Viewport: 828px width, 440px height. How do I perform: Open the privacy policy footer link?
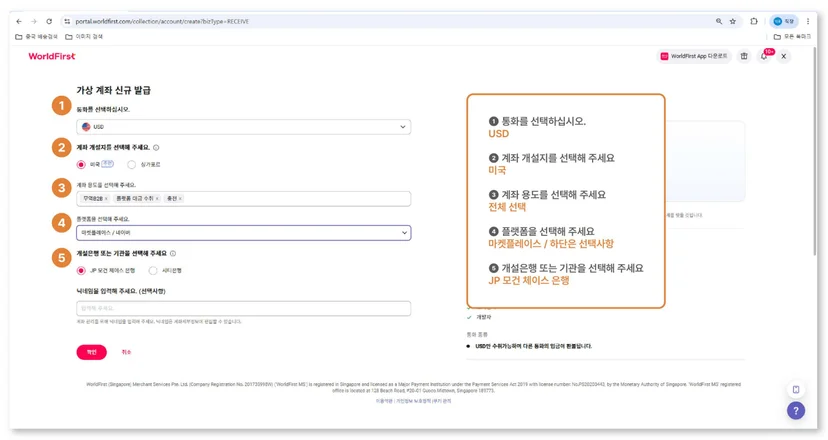tap(413, 401)
